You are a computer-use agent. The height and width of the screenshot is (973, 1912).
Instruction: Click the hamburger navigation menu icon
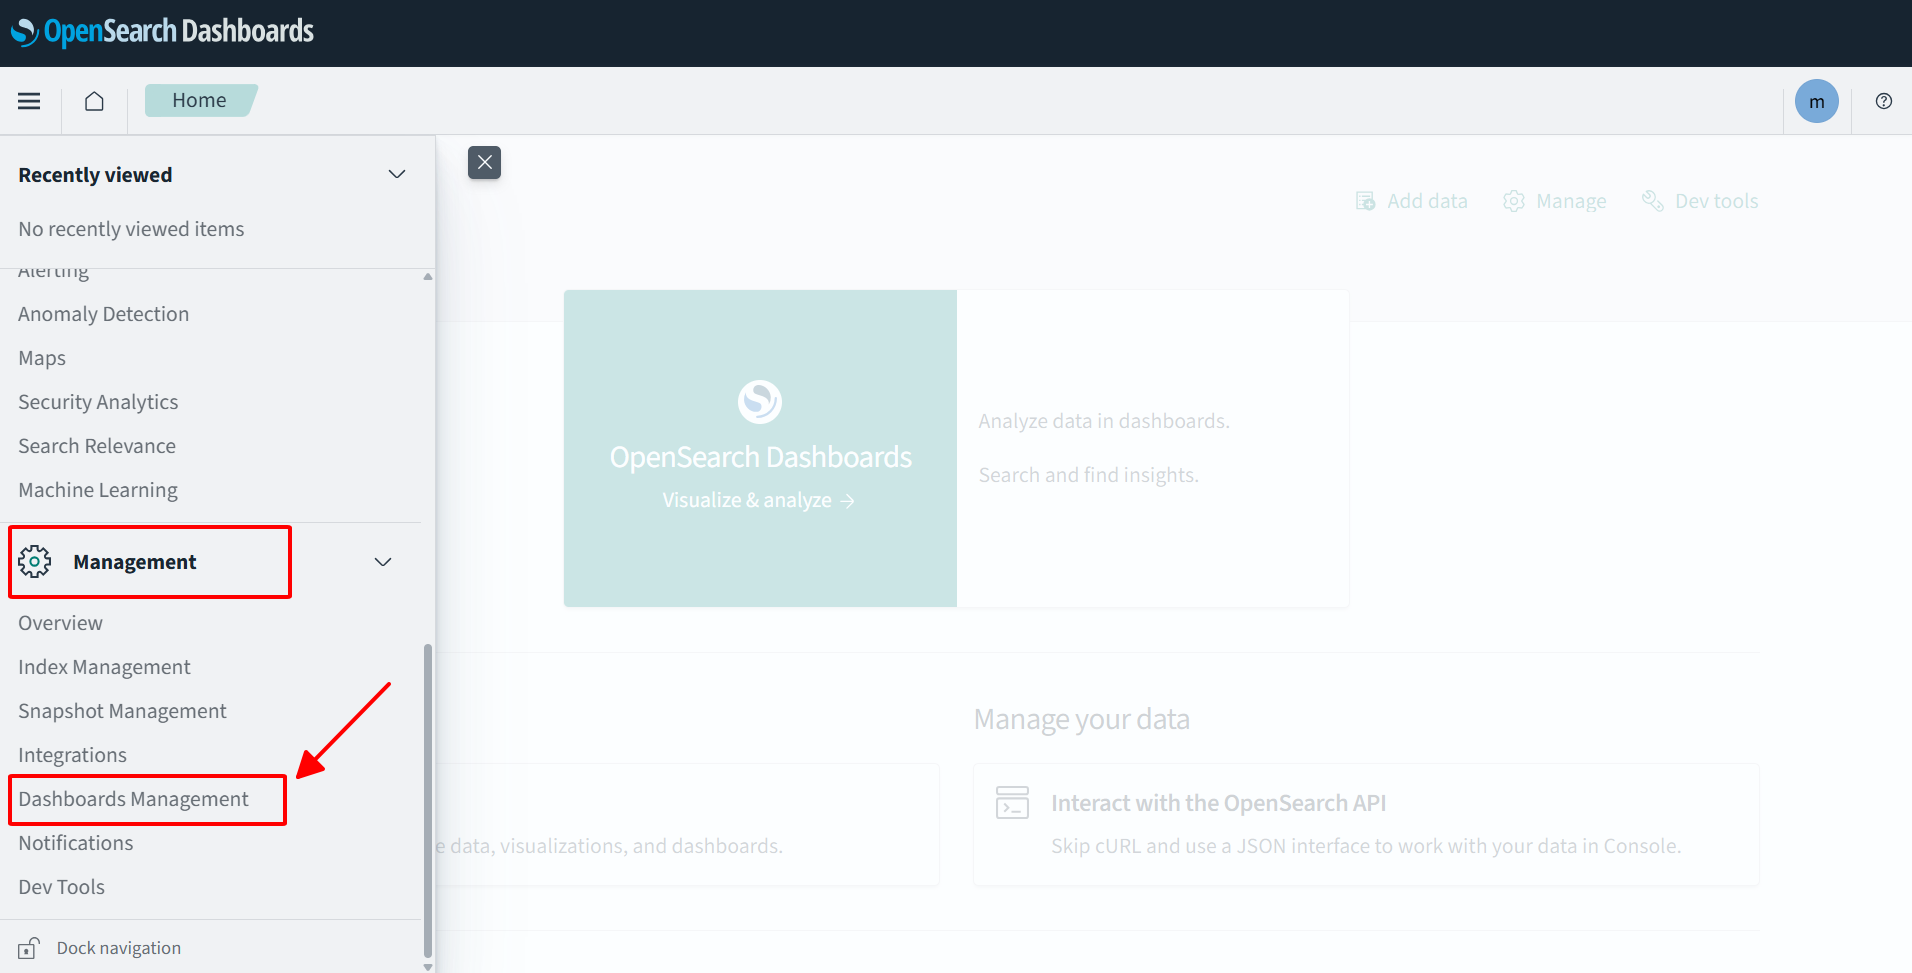click(x=29, y=101)
